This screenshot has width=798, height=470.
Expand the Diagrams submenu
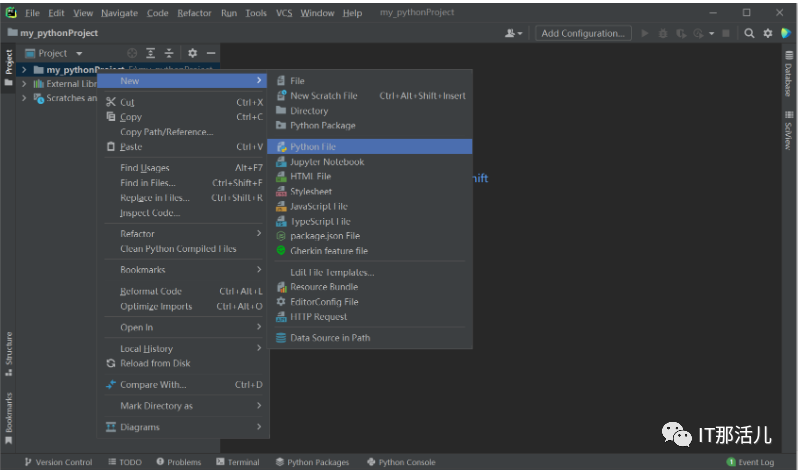point(184,427)
